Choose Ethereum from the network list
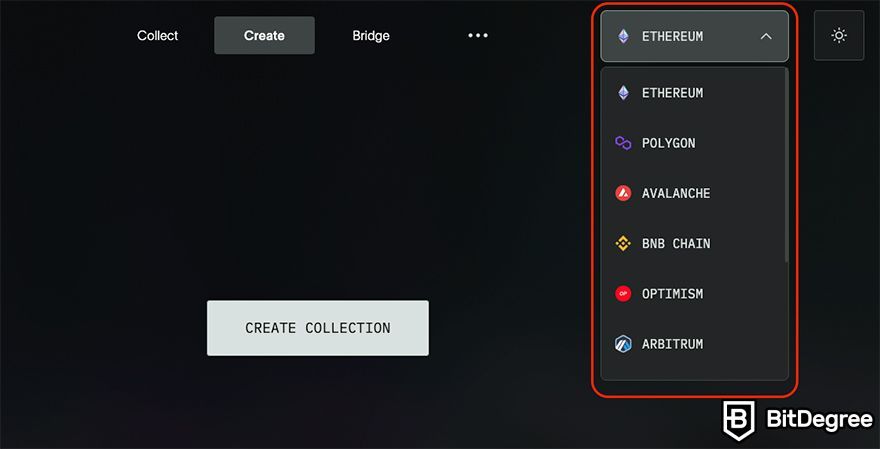Viewport: 880px width, 449px height. (x=693, y=93)
